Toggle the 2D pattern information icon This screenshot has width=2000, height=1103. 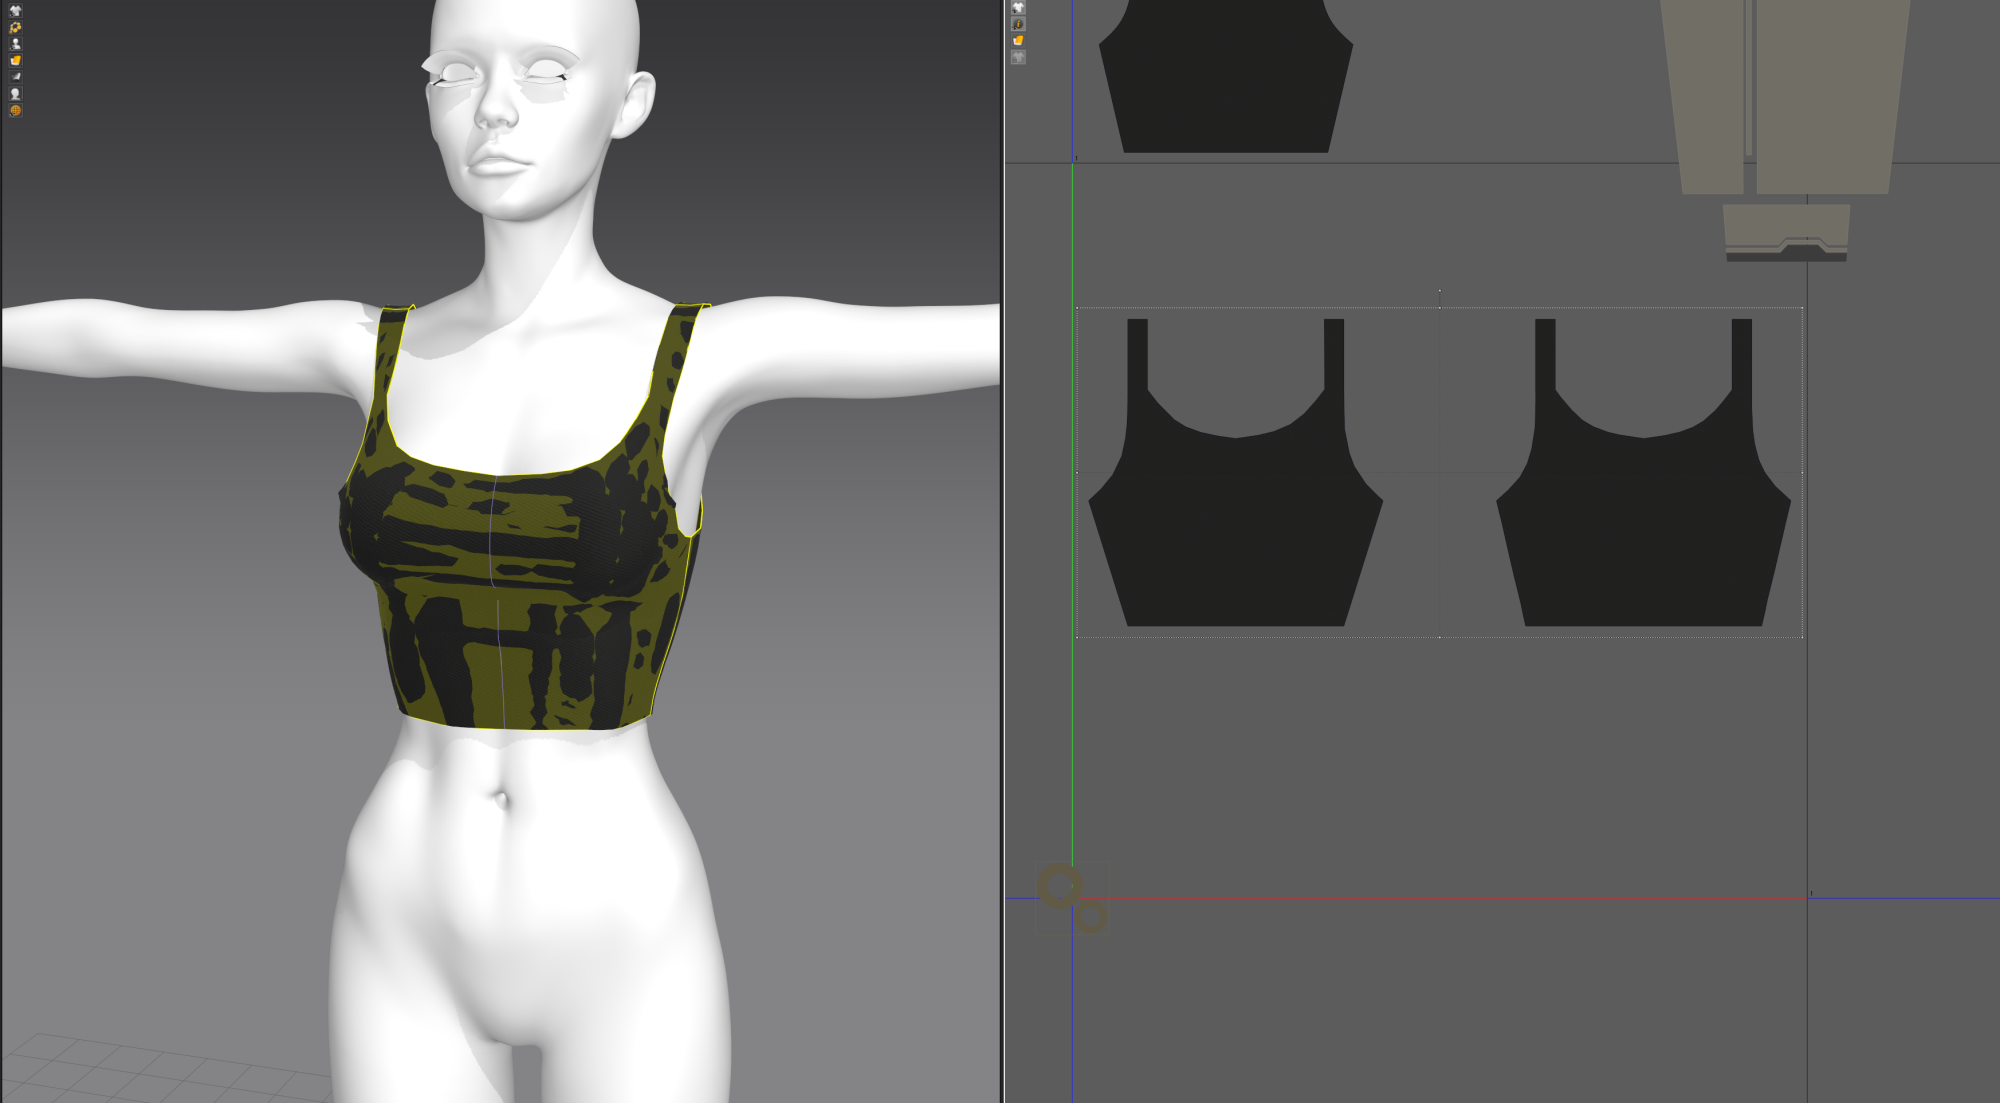coord(1018,24)
